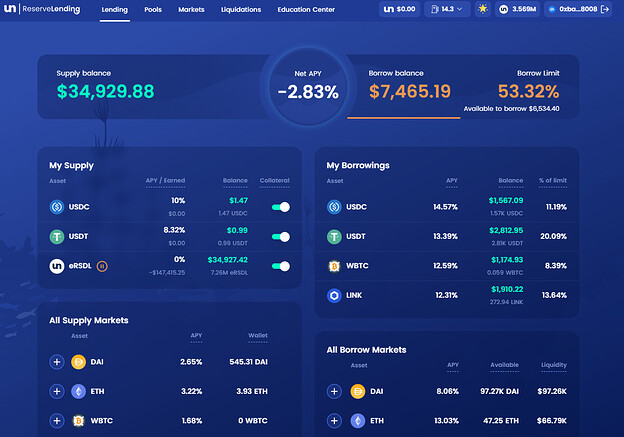Click plus button for ETH borrow market
The height and width of the screenshot is (437, 624).
[x=334, y=421]
